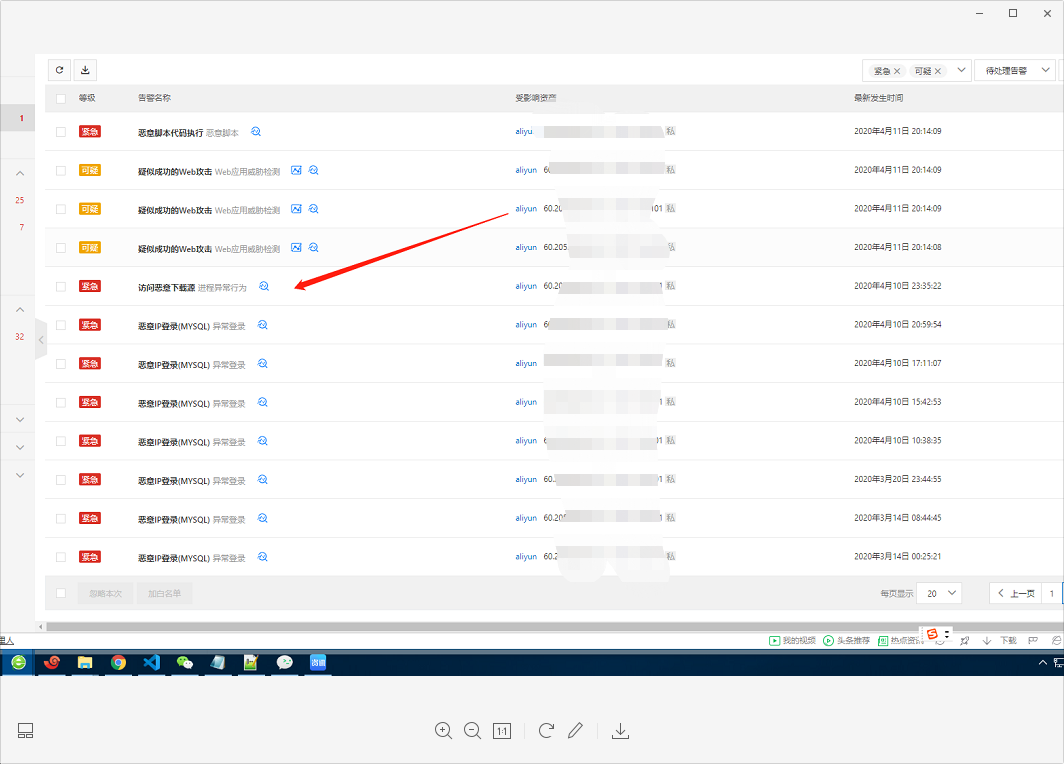This screenshot has height=764, width=1064.
Task: Click the aliyun asset link for 恶意脚本代码执行
Action: (x=524, y=132)
